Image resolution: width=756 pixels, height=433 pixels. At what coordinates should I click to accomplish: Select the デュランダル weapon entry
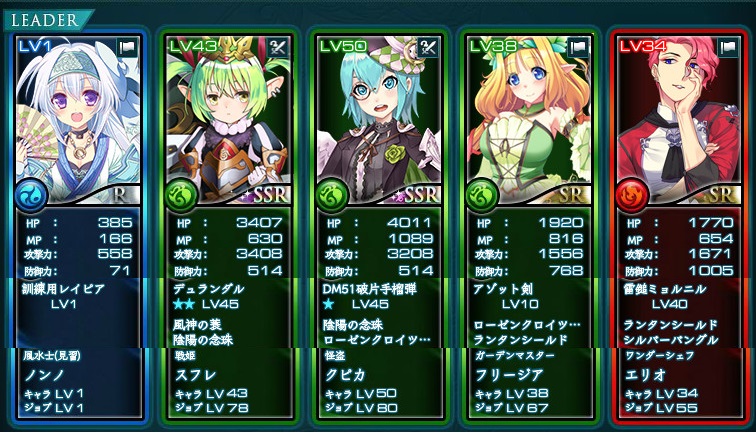coord(208,289)
